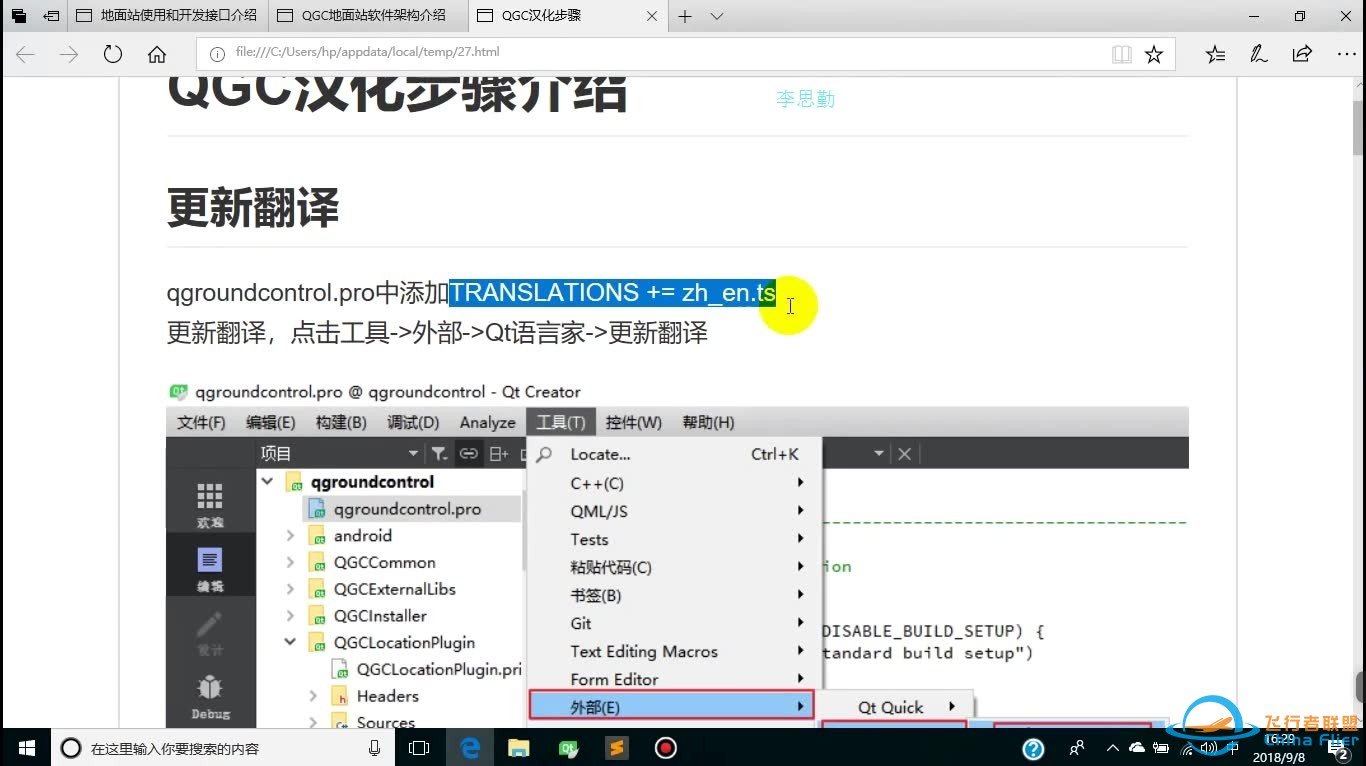Open the set-aside tabs icon

(x=19, y=16)
